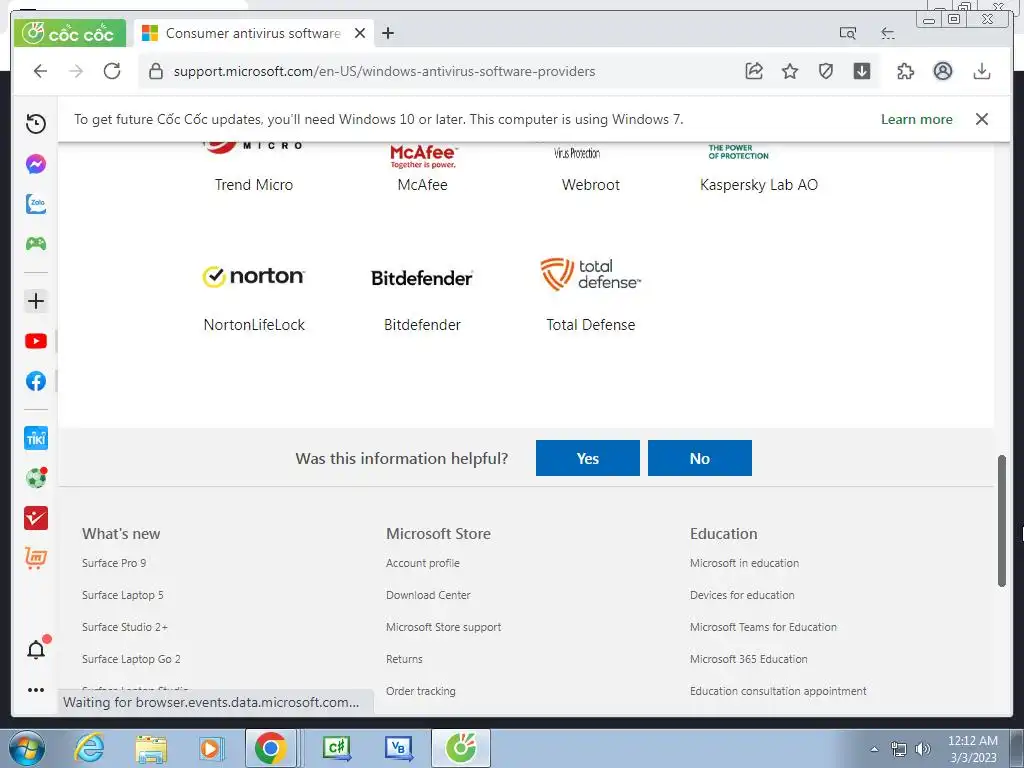Open Zalo in sidebar
Screen dimensions: 1024x768
pyautogui.click(x=36, y=204)
